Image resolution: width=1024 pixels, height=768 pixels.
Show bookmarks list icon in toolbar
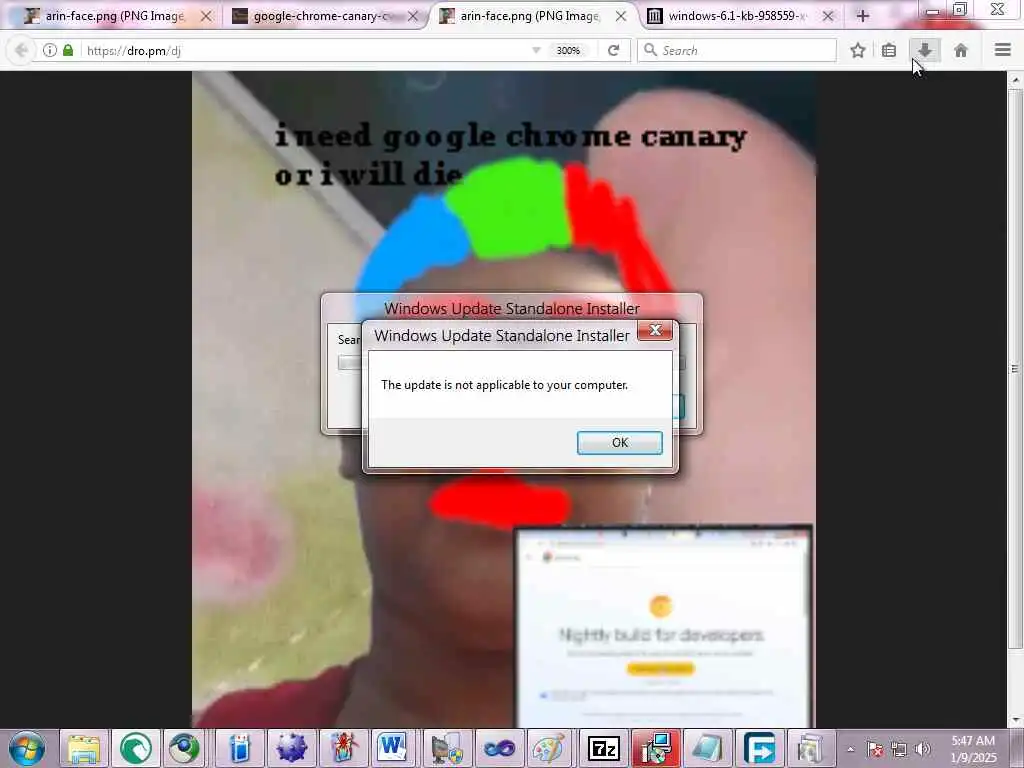pos(889,50)
